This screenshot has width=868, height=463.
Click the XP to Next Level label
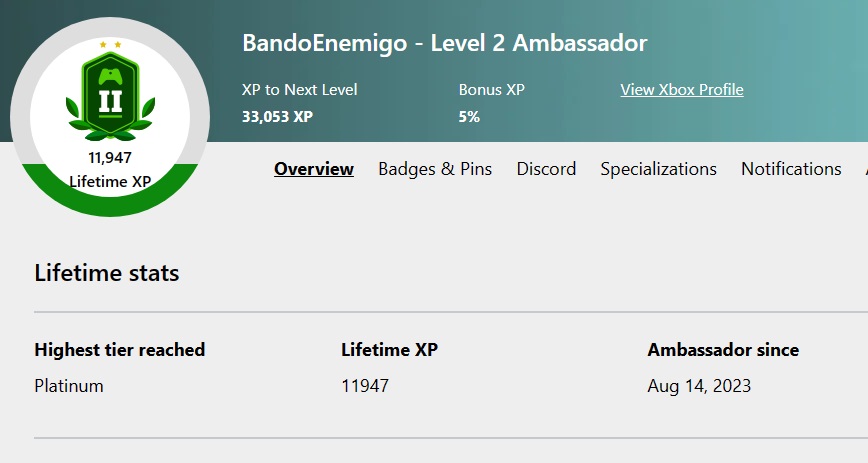tap(299, 90)
